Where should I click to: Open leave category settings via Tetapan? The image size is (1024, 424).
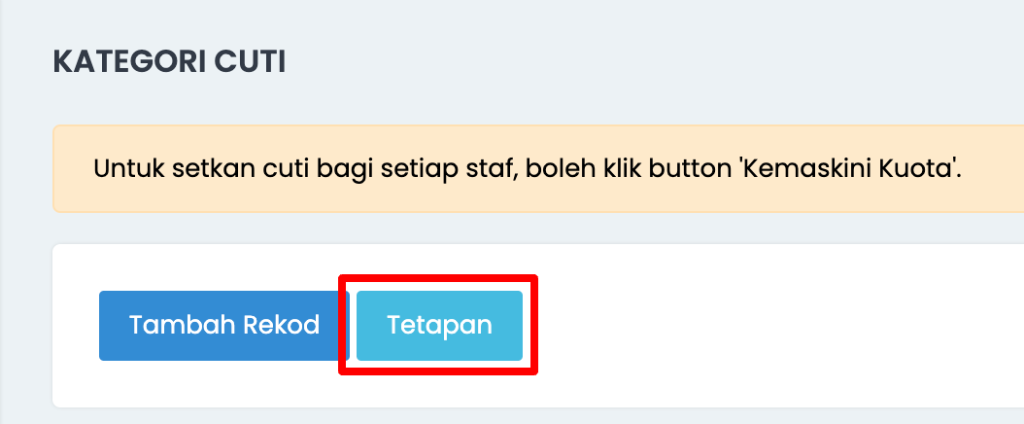pos(440,325)
